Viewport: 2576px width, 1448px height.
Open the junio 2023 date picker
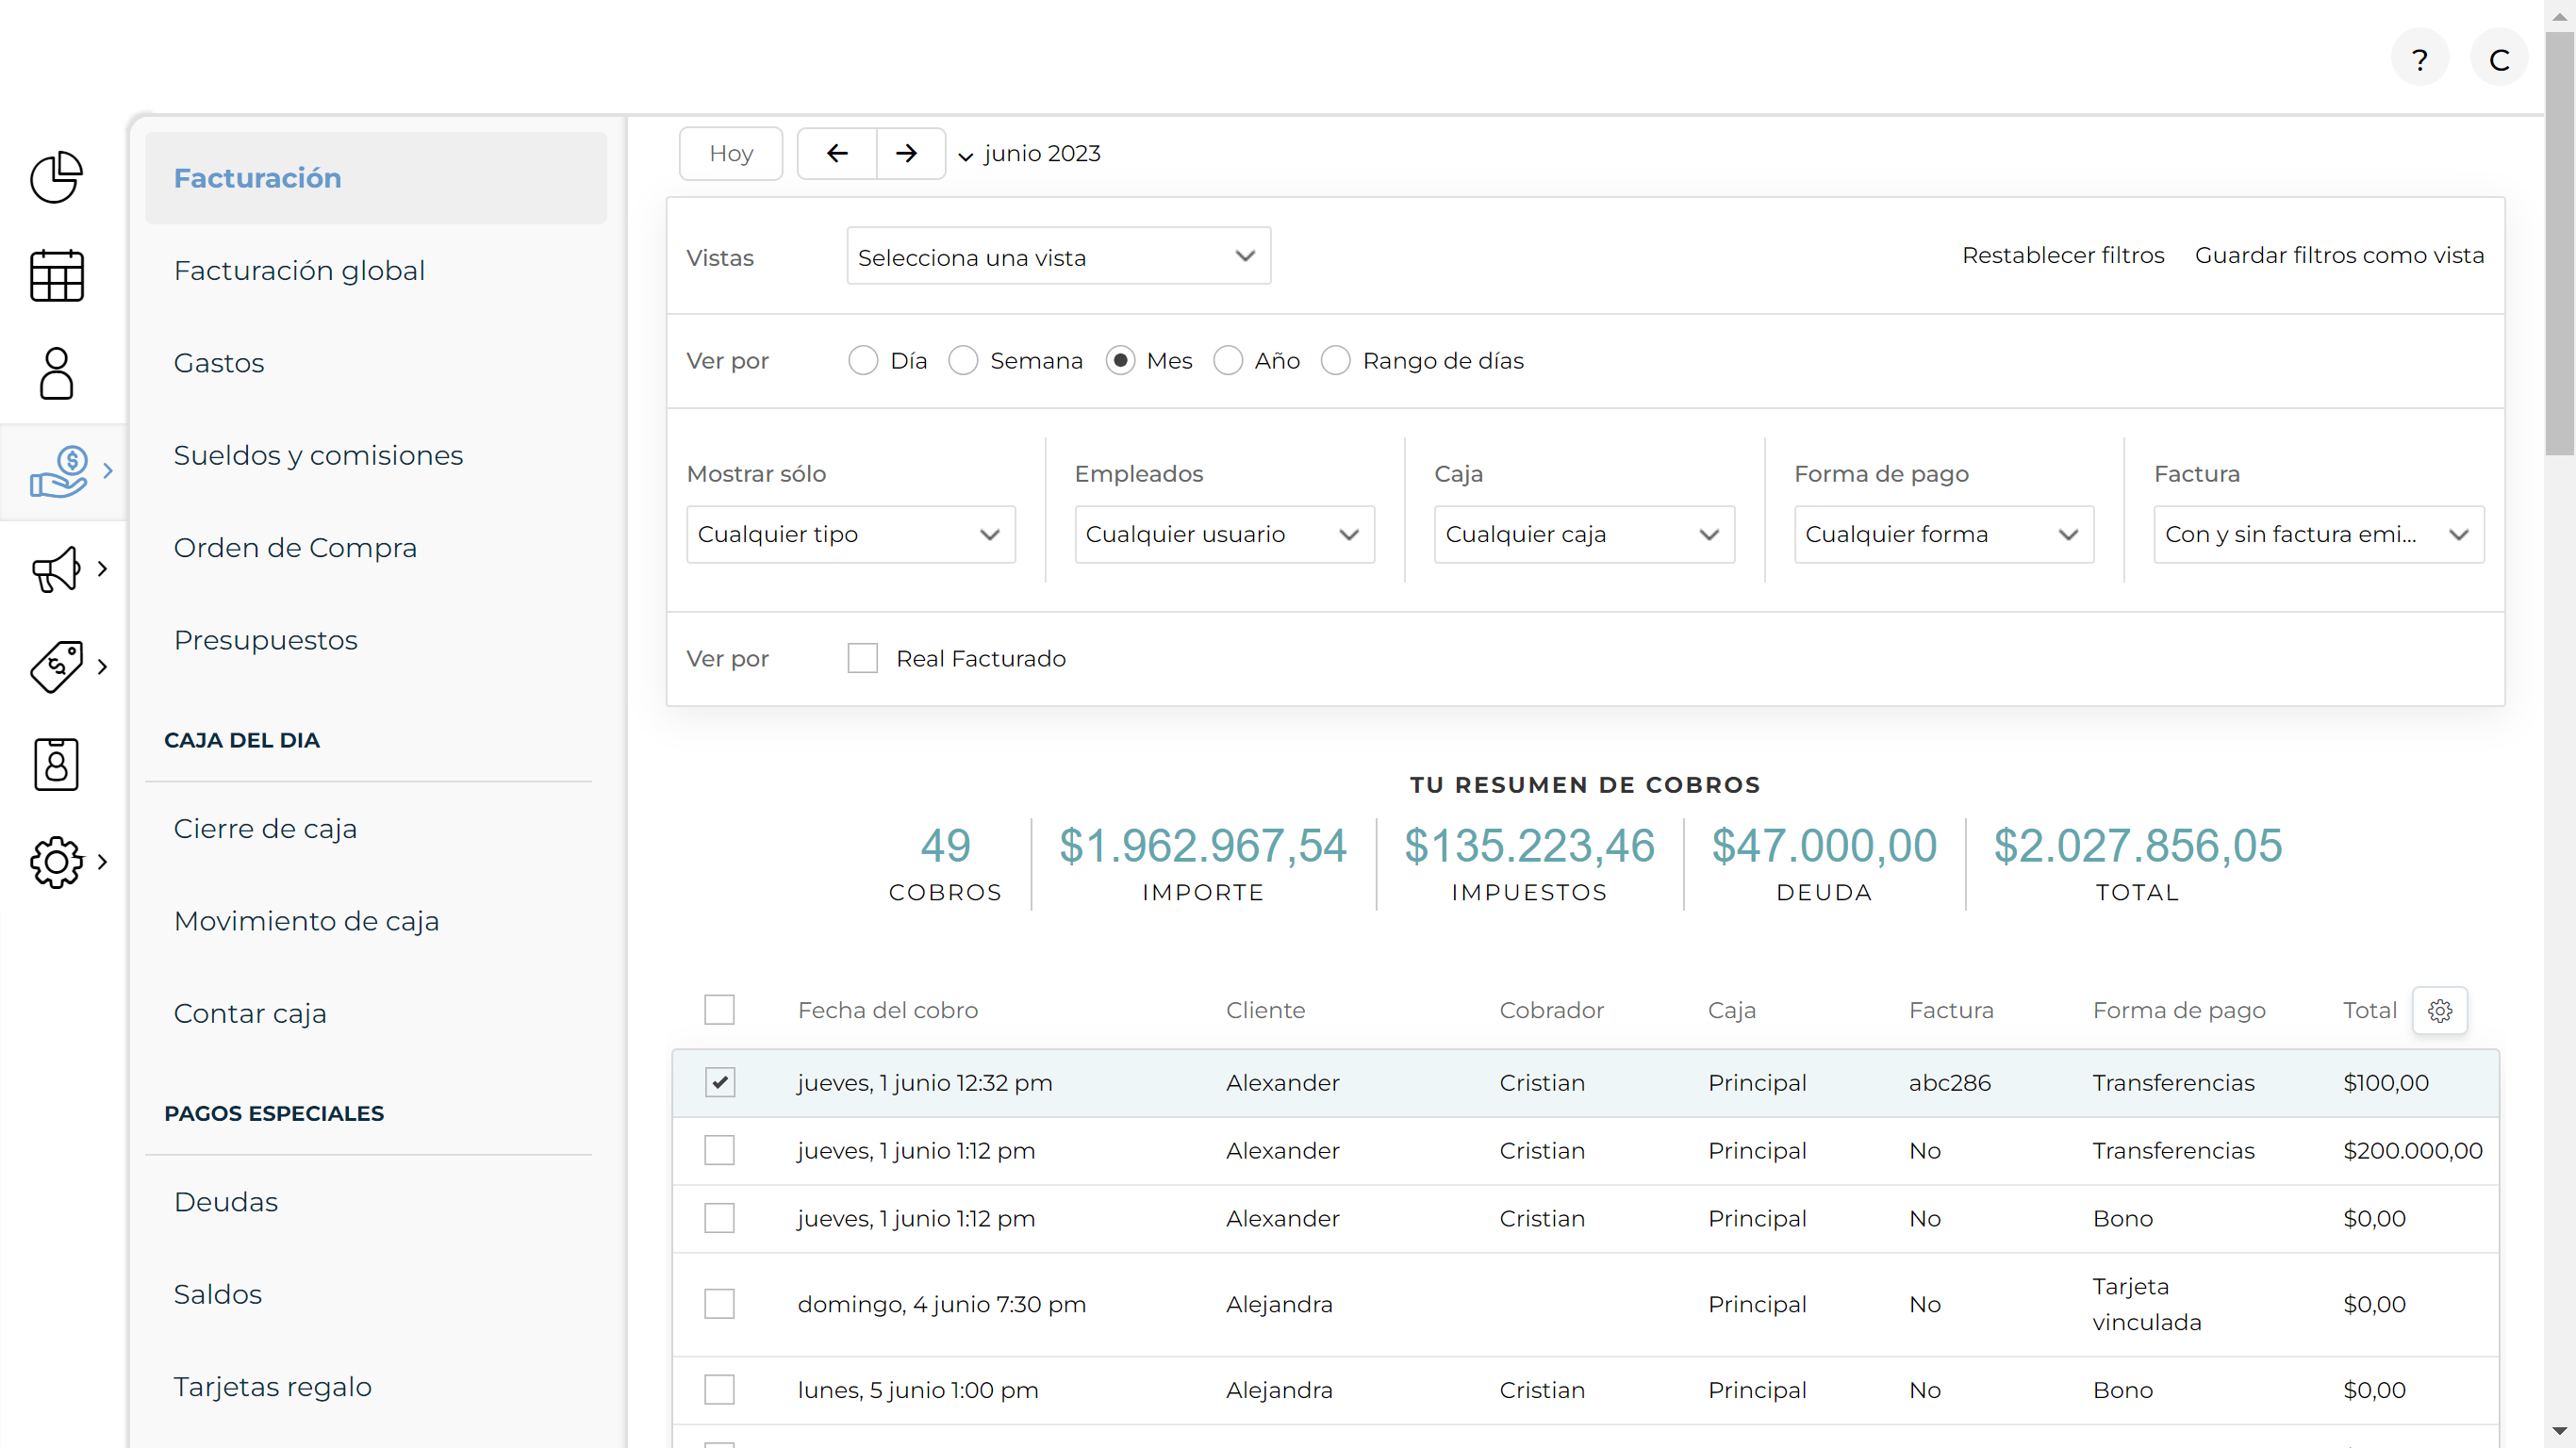pyautogui.click(x=1029, y=153)
